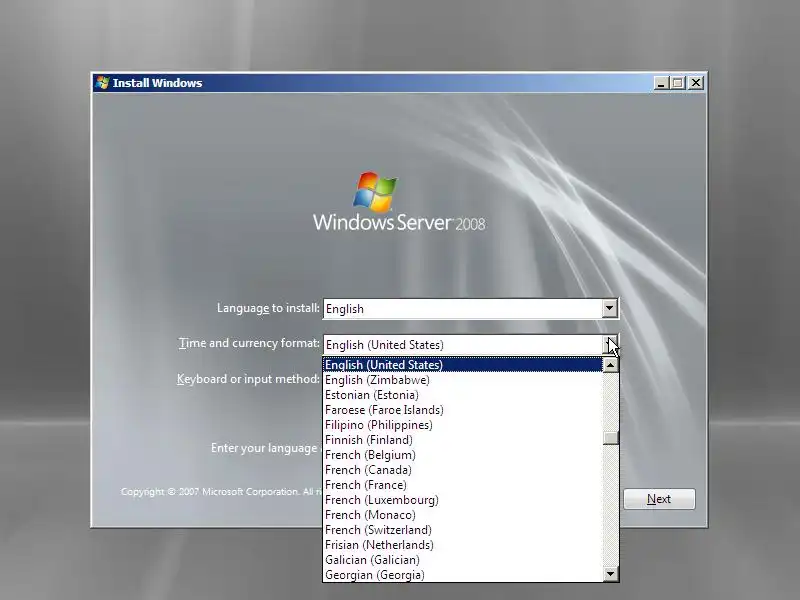Click the Time and currency format combo box
The image size is (800, 600).
pos(470,344)
